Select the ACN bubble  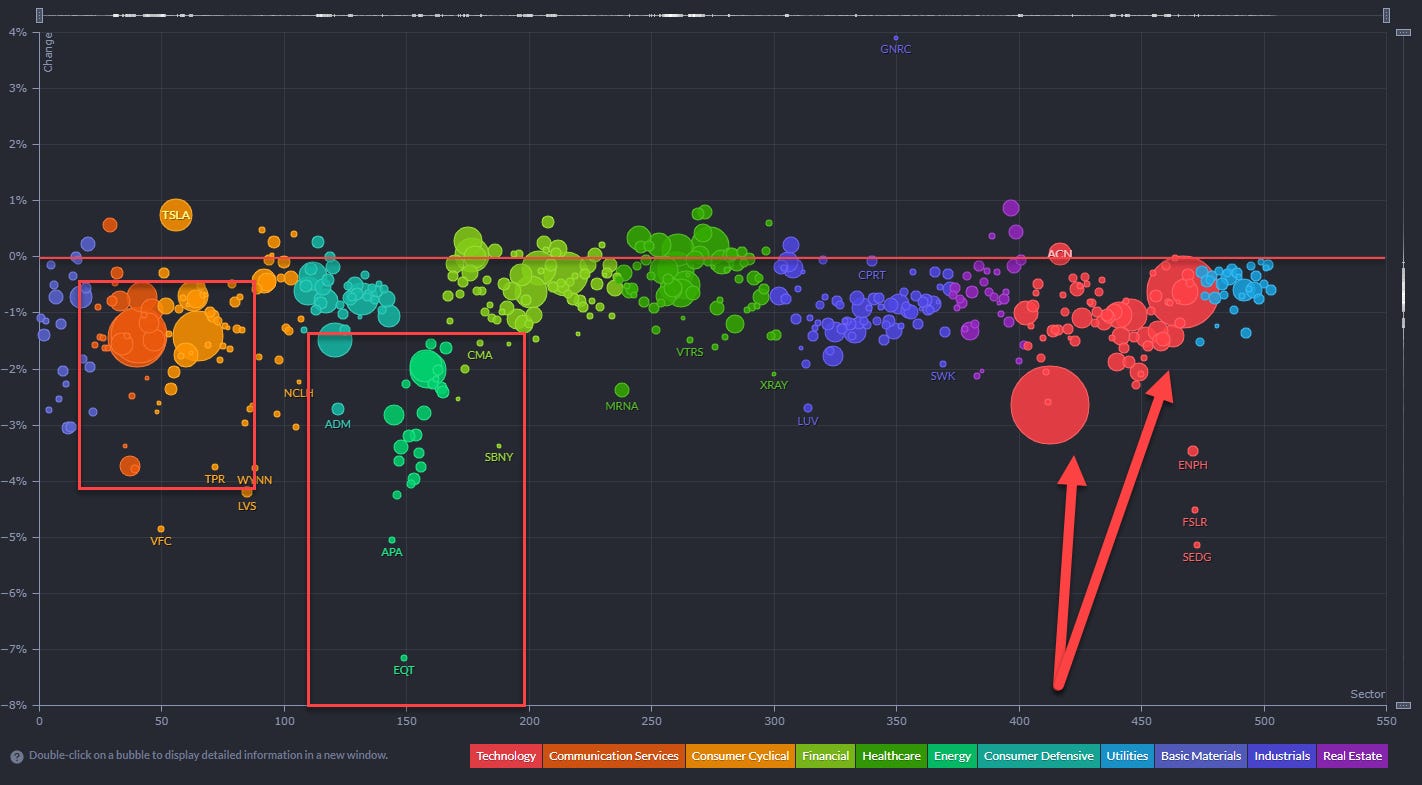coord(1060,254)
